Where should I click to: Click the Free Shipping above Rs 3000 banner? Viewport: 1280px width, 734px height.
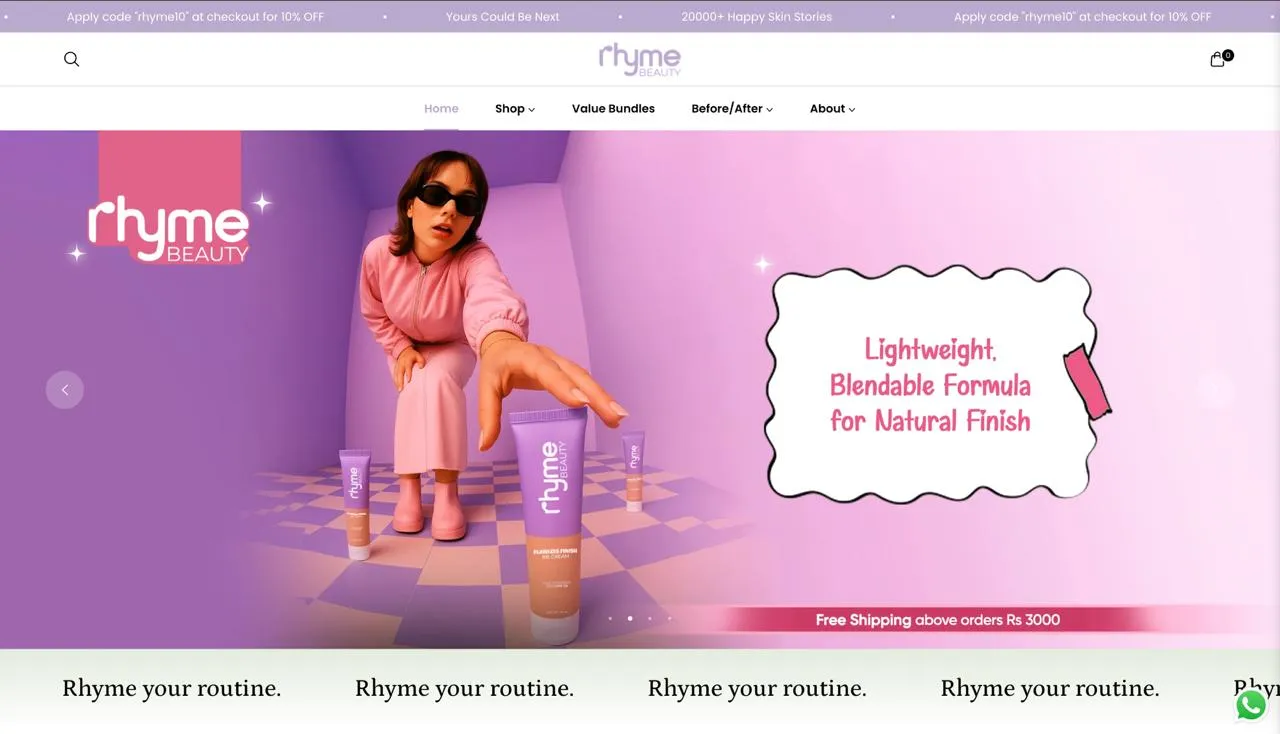click(x=937, y=620)
